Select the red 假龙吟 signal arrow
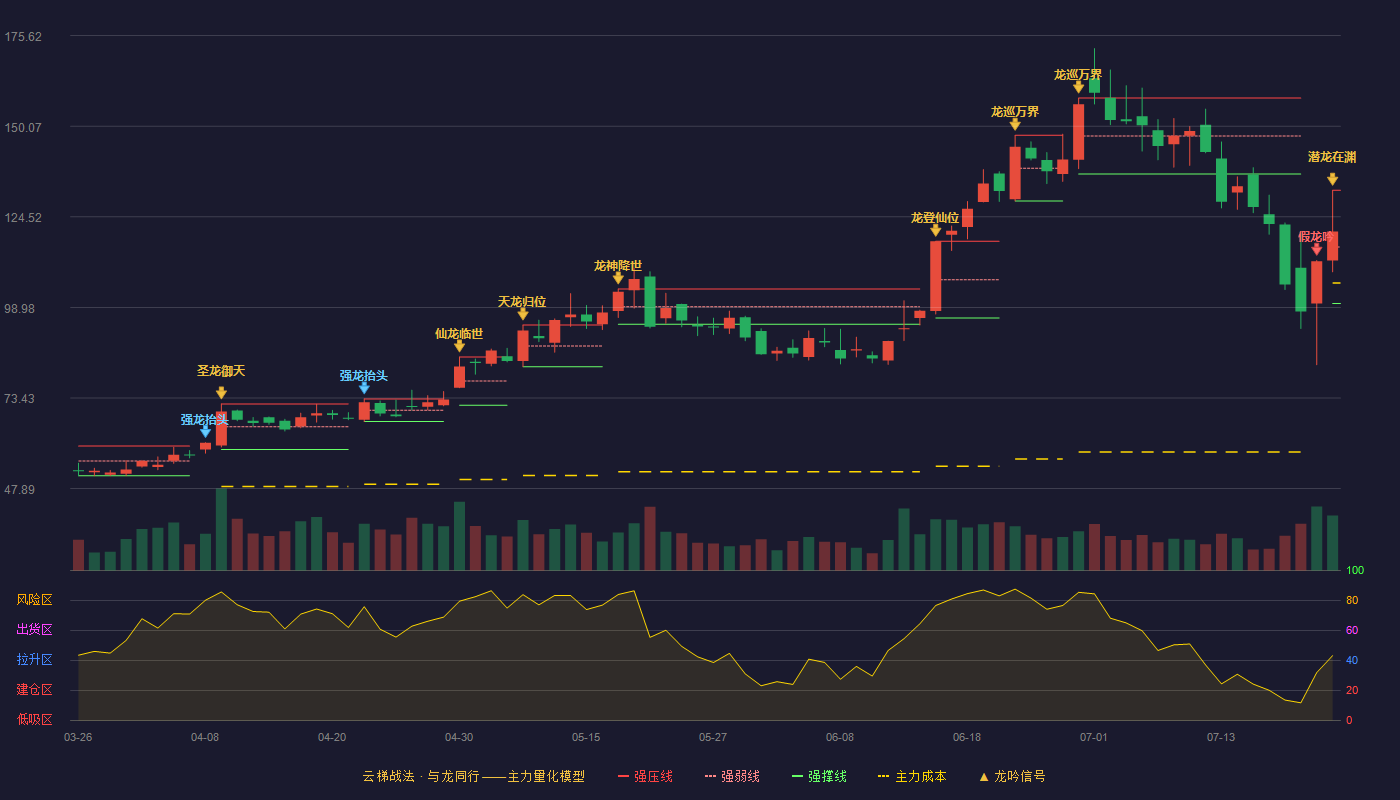 [1316, 249]
